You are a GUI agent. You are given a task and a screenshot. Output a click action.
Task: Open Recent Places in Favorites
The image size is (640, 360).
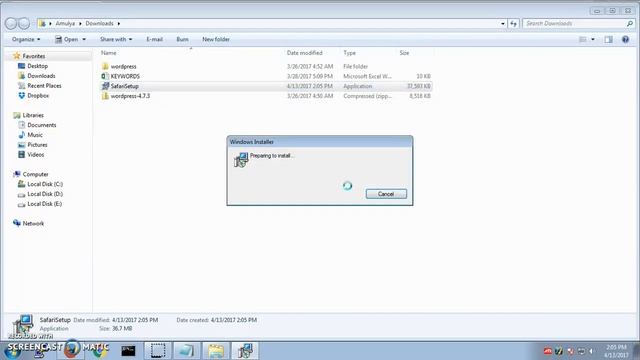[x=44, y=86]
